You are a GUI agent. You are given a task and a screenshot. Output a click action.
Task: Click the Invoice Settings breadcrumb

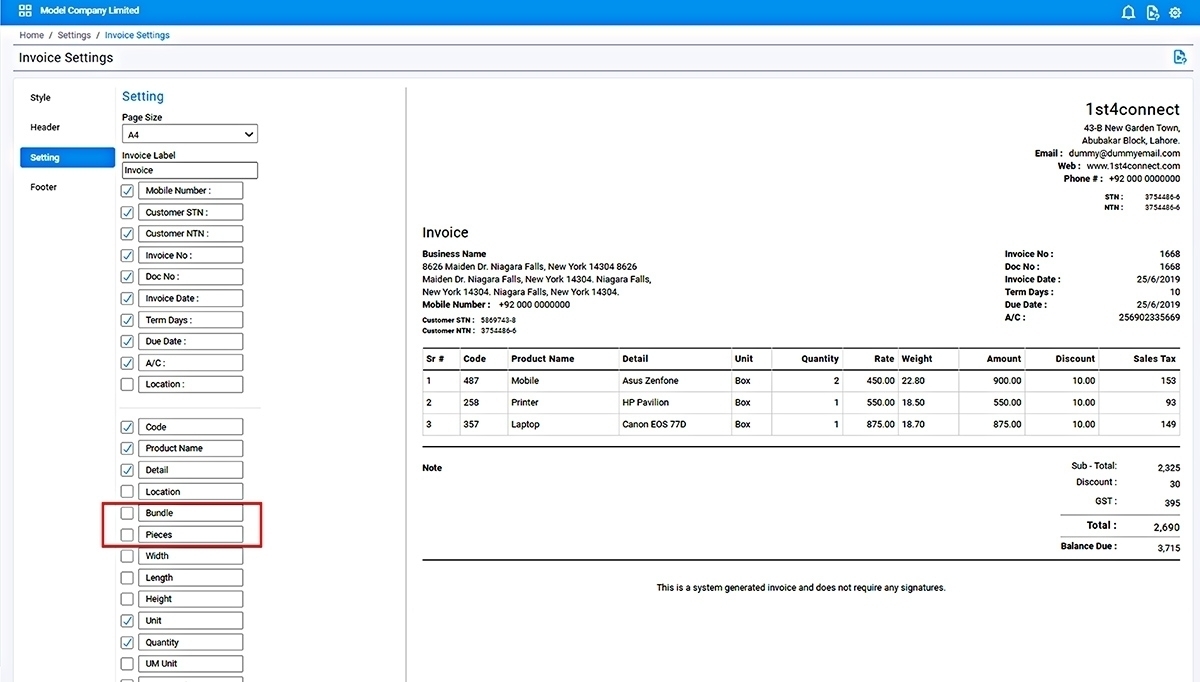(137, 35)
